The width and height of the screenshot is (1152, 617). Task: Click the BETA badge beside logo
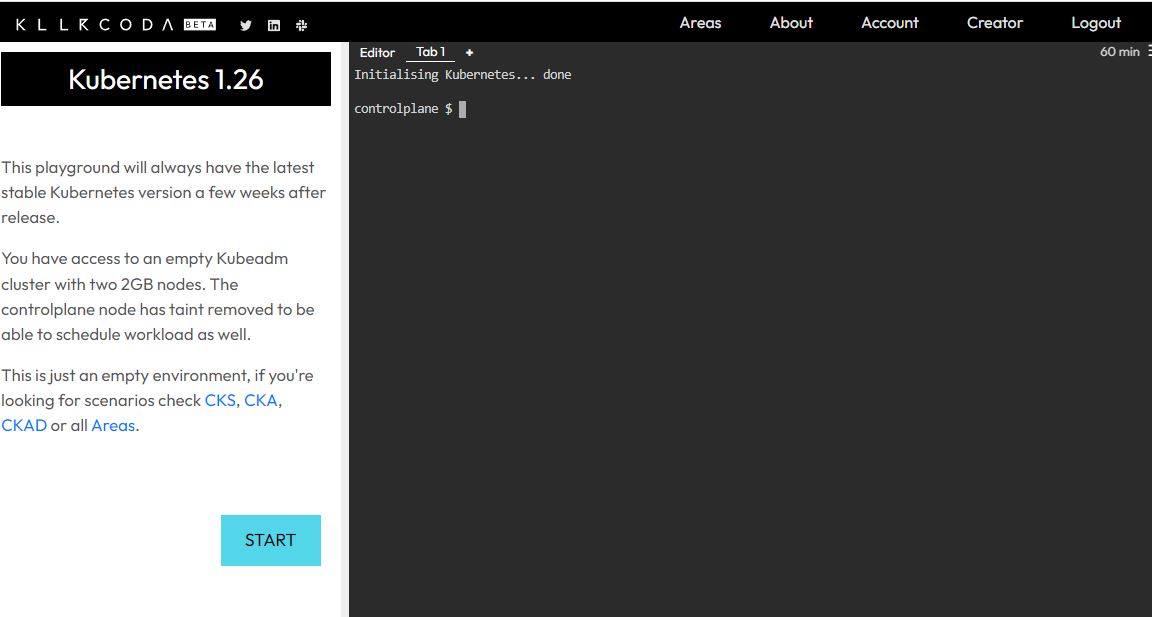click(200, 24)
